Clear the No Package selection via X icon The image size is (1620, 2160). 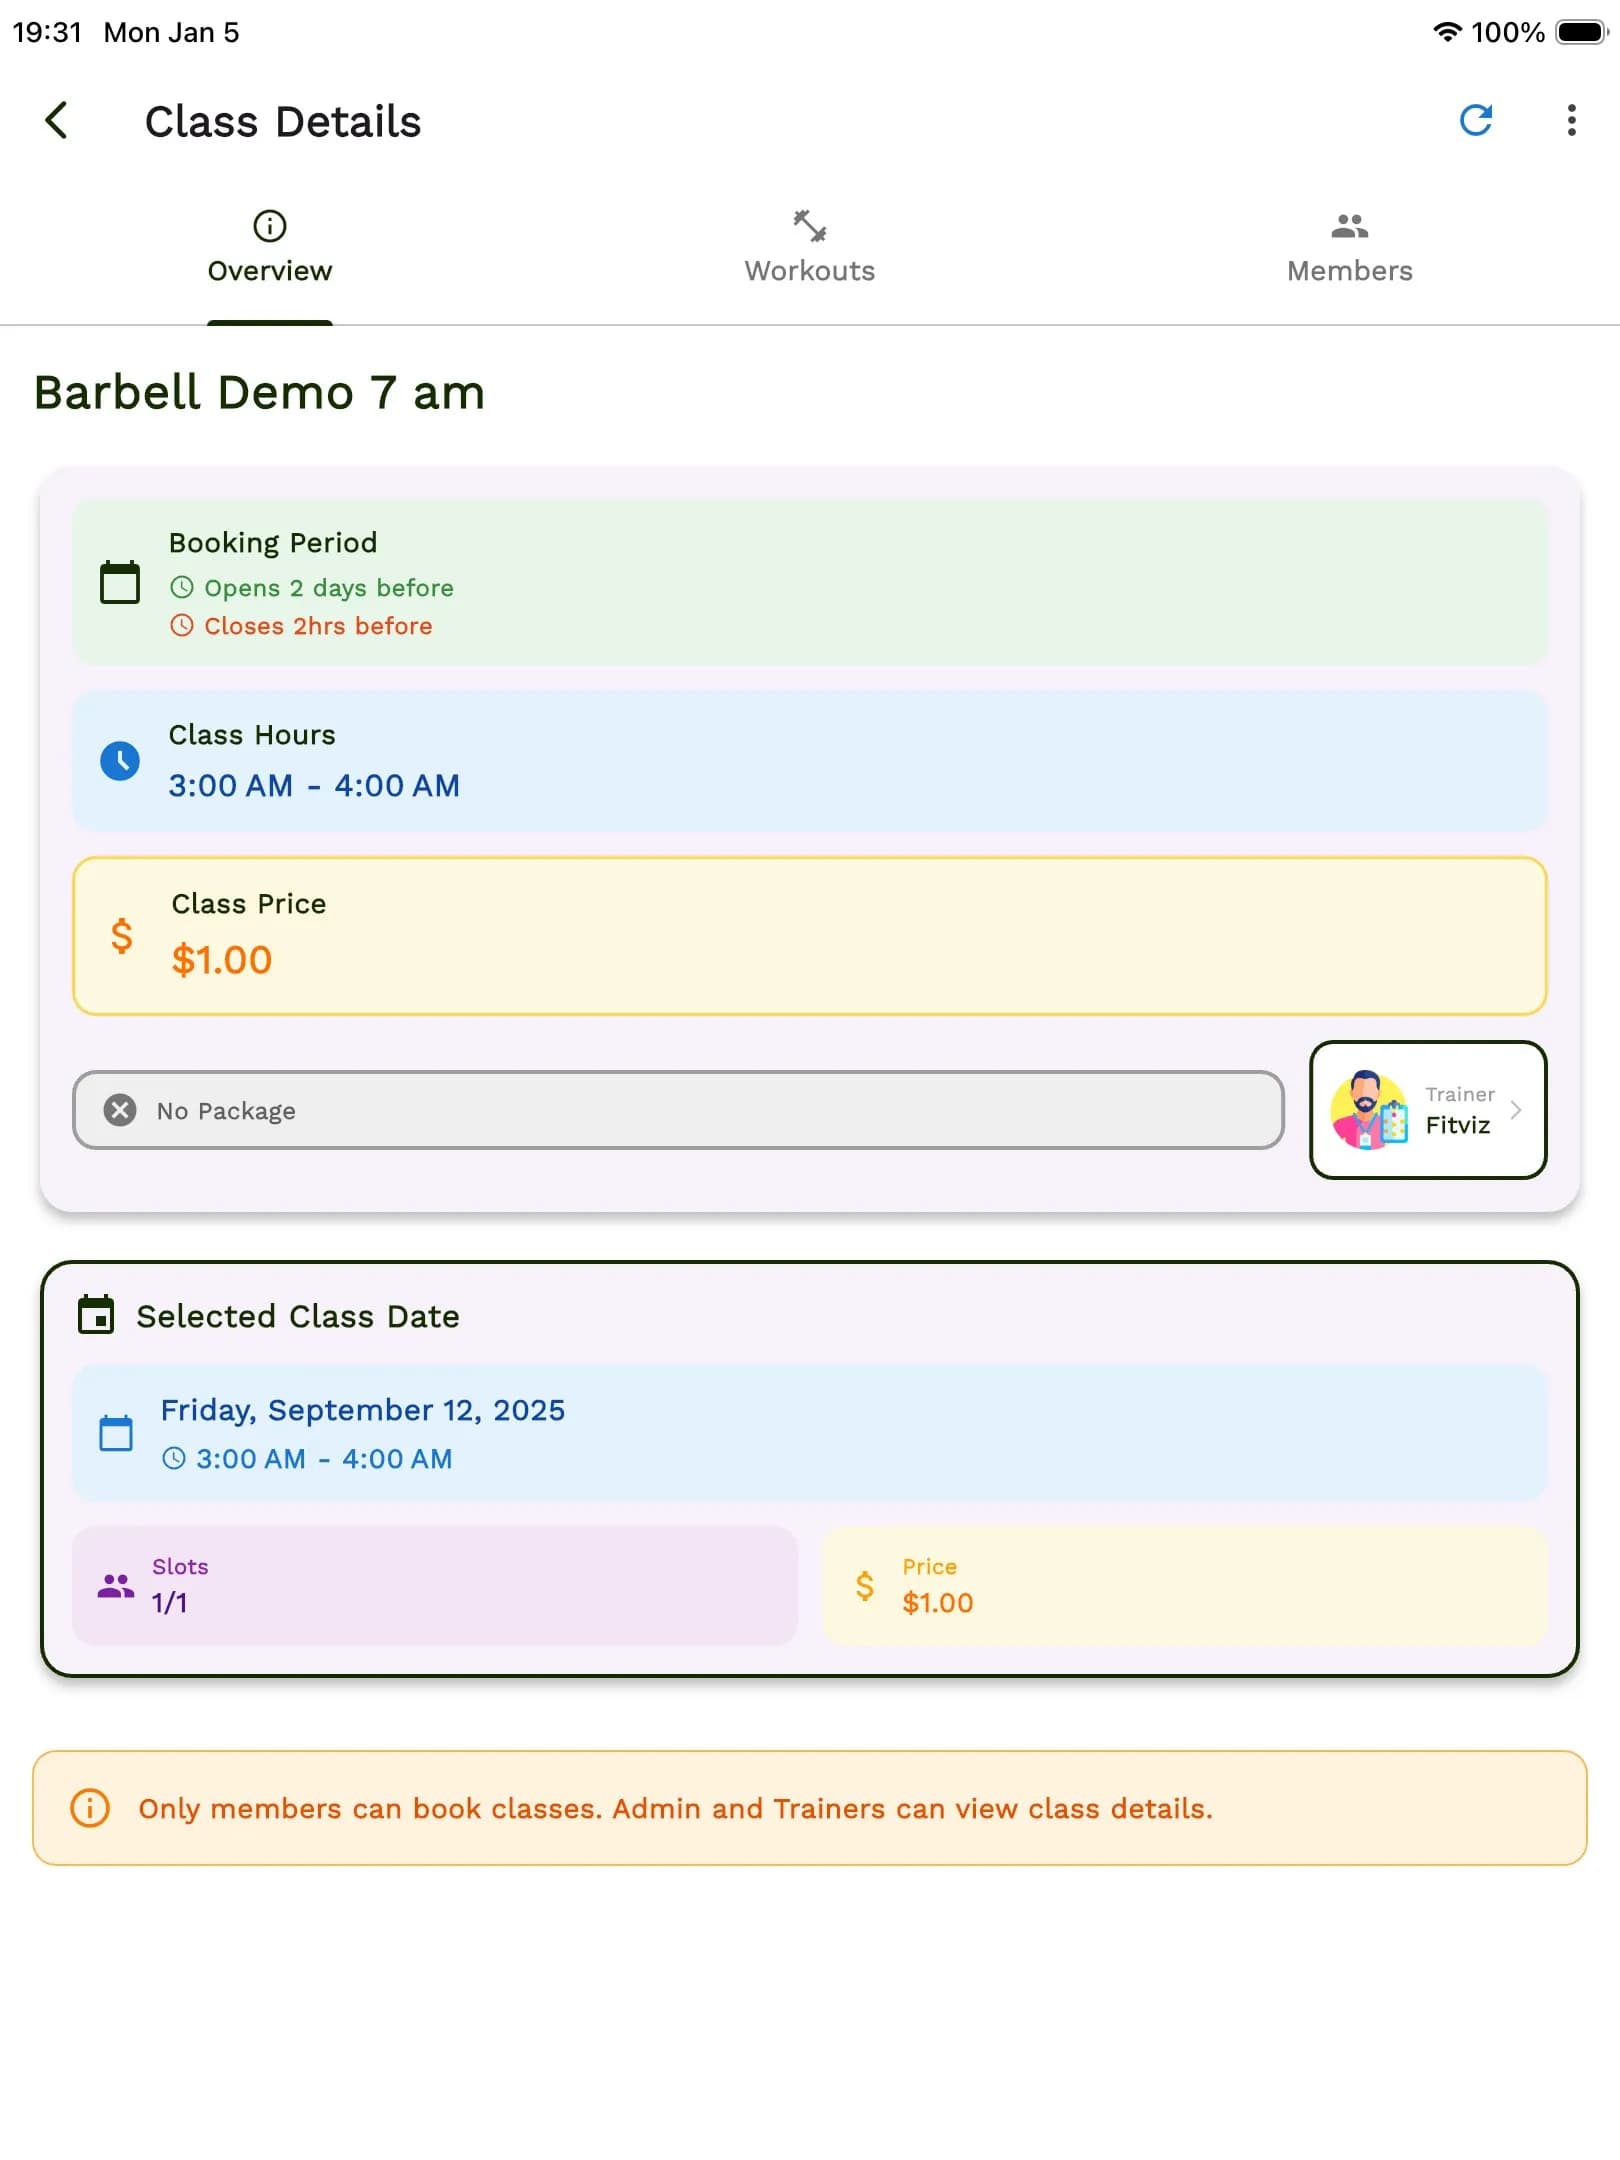click(120, 1110)
